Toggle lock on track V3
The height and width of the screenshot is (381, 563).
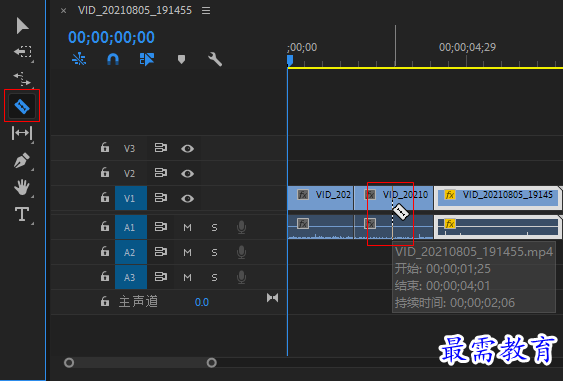point(104,148)
